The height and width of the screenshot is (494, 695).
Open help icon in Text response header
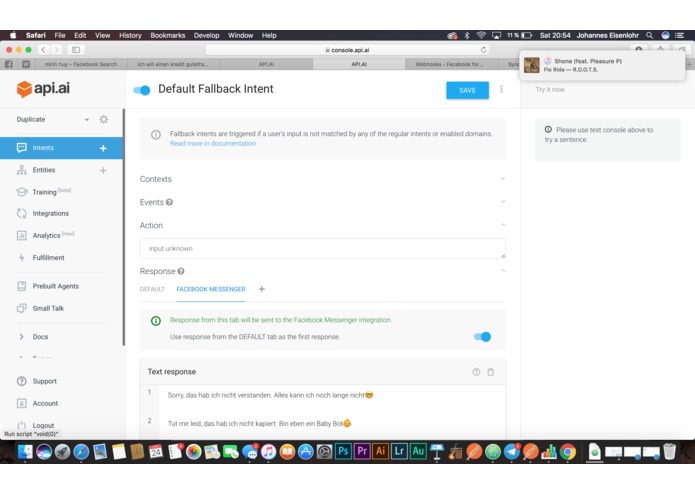(476, 372)
